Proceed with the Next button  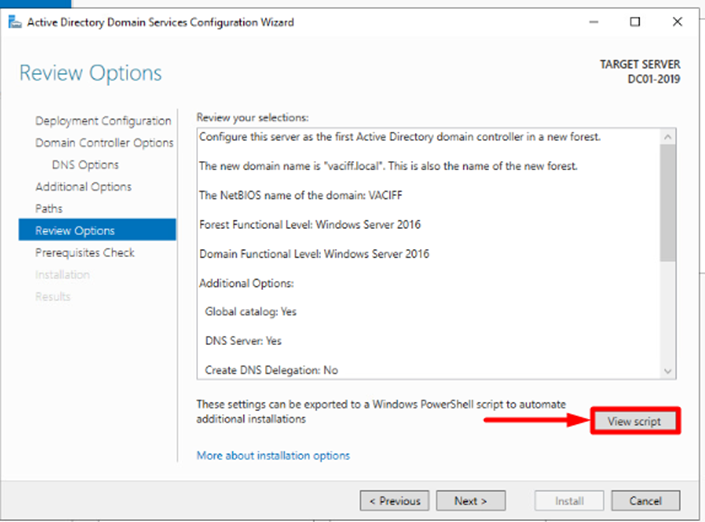pos(470,501)
